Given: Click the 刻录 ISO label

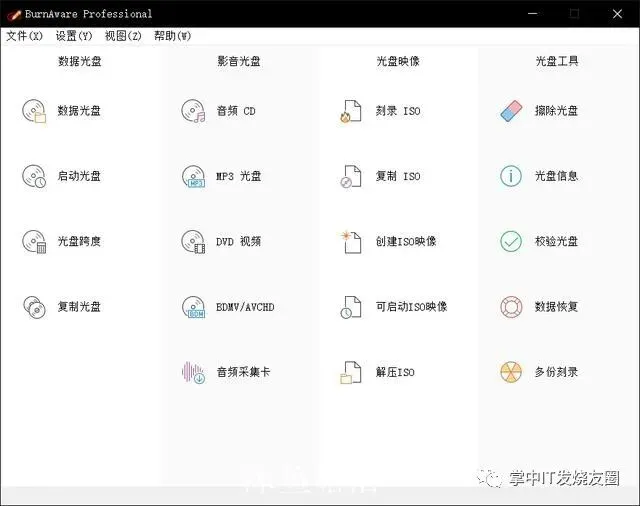Looking at the screenshot, I should coord(398,111).
